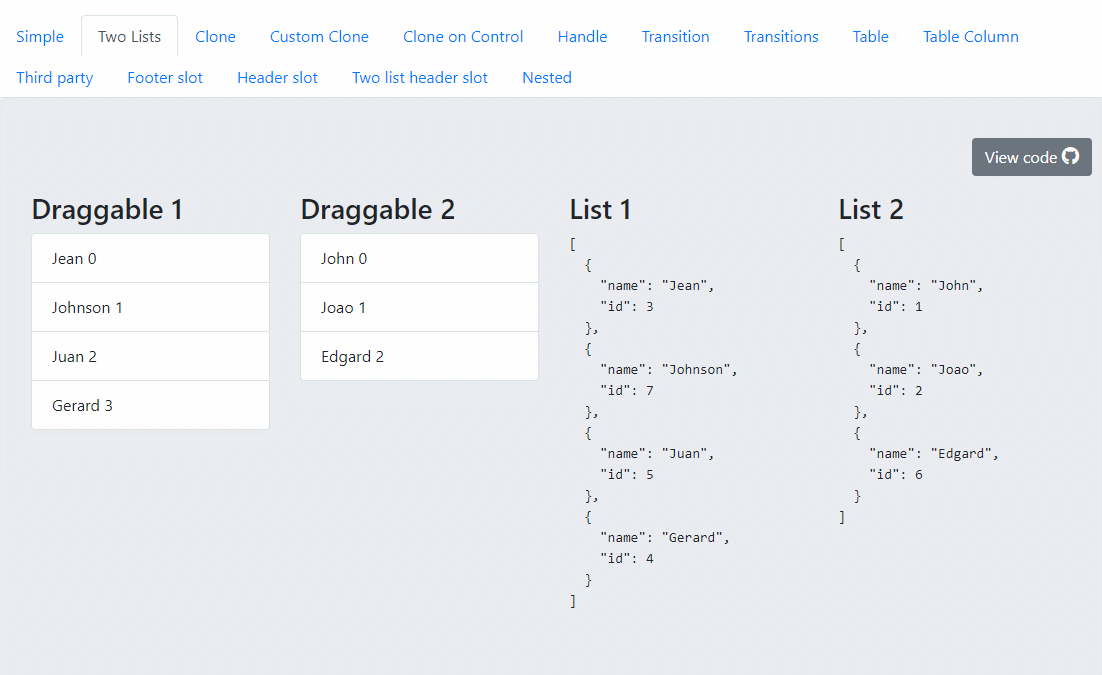This screenshot has width=1102, height=675.
Task: Open the Simple tab
Action: click(40, 37)
